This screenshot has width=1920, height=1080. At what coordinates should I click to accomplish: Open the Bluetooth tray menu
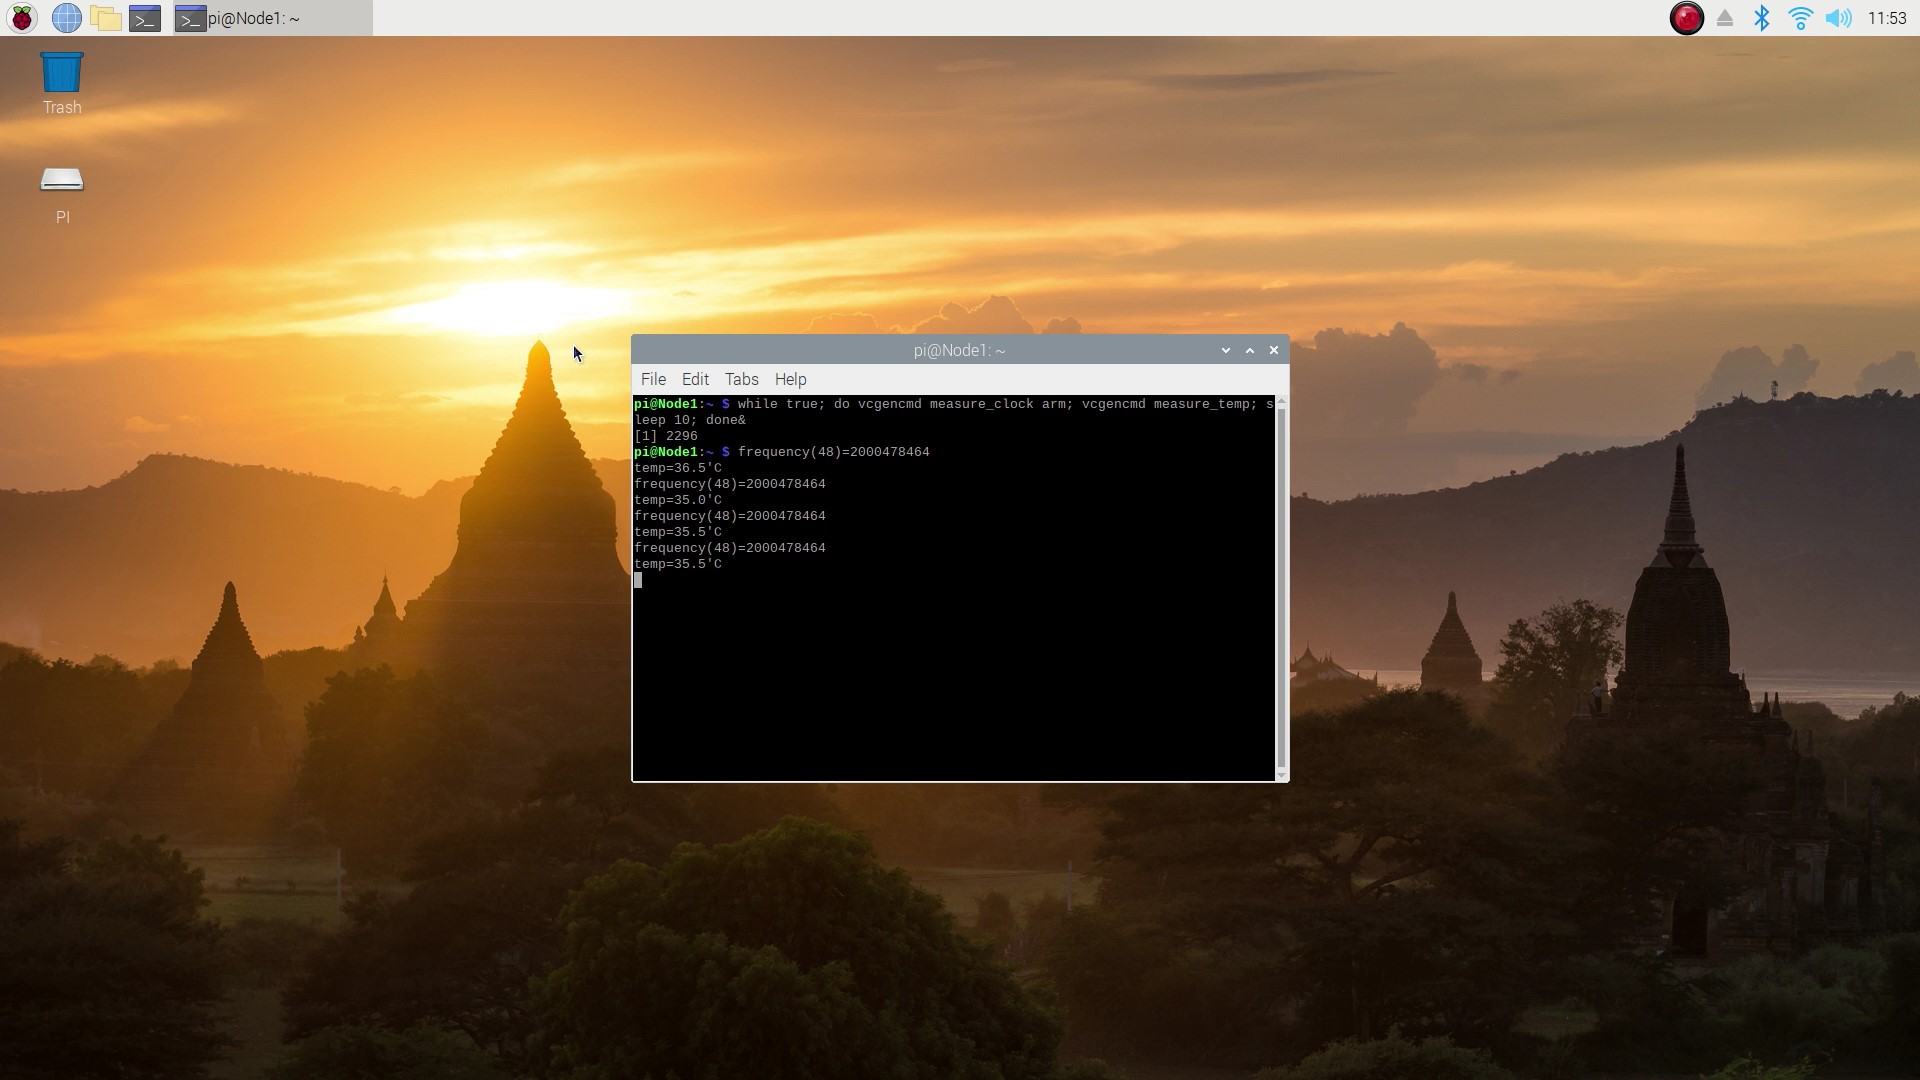coord(1762,18)
